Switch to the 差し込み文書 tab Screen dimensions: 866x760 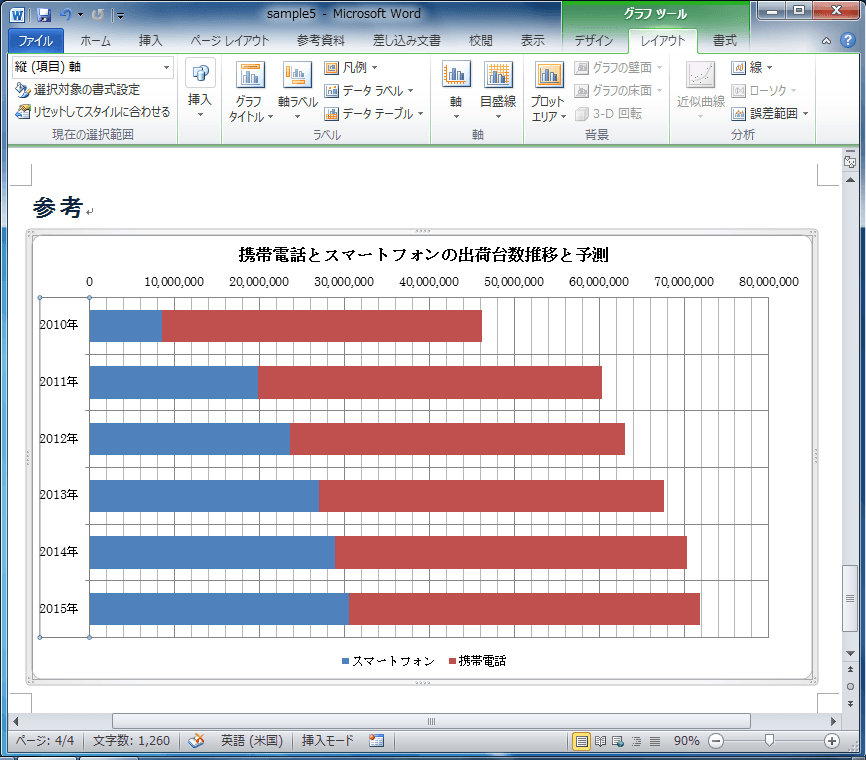[406, 40]
